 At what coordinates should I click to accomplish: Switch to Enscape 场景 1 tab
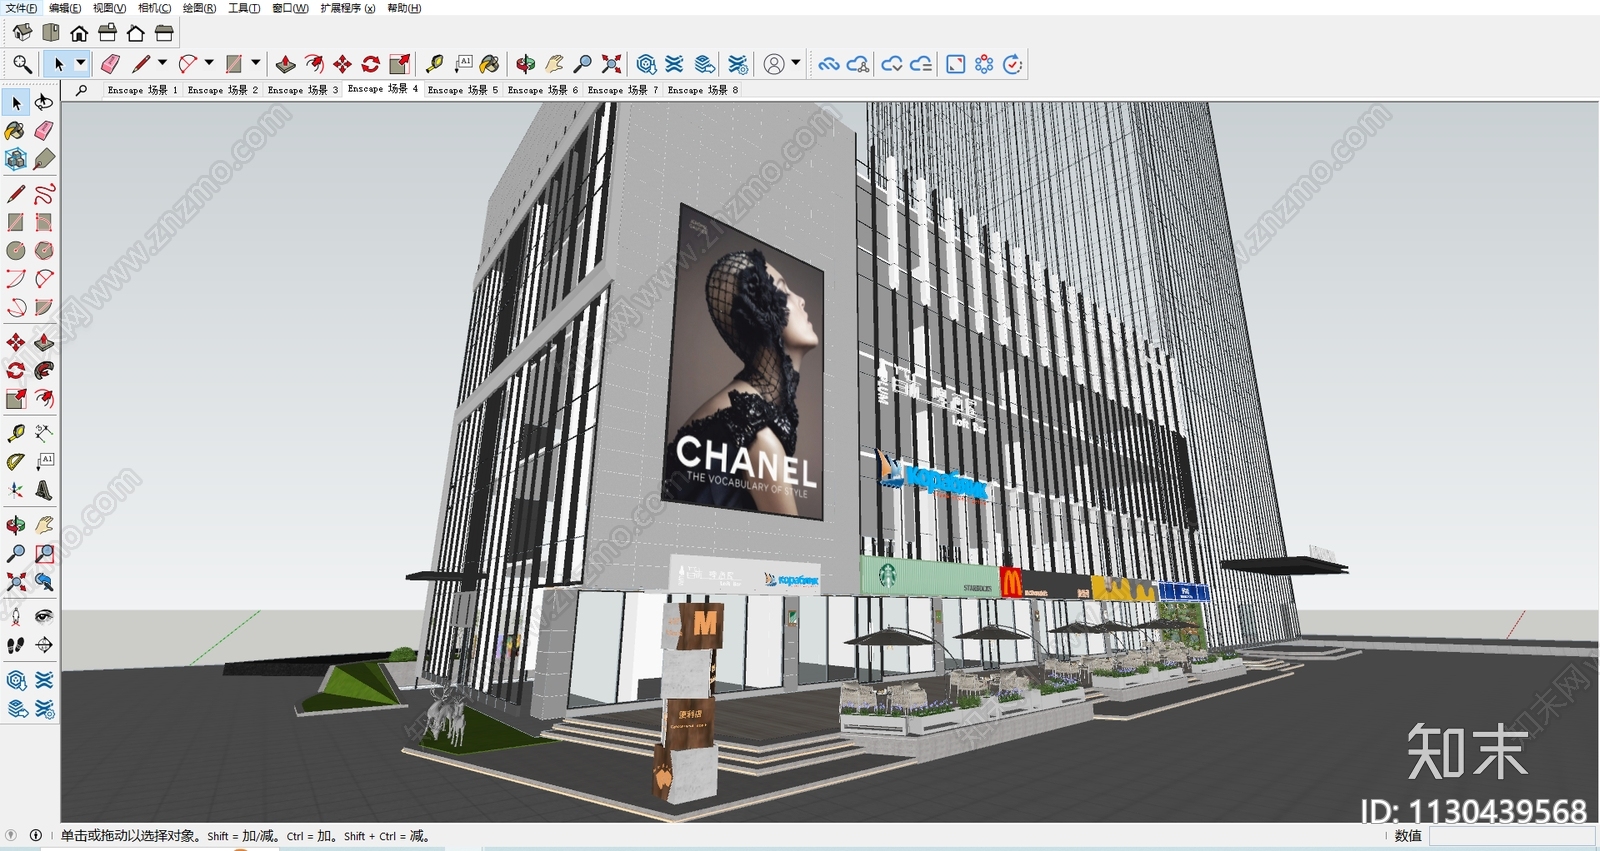click(x=142, y=90)
